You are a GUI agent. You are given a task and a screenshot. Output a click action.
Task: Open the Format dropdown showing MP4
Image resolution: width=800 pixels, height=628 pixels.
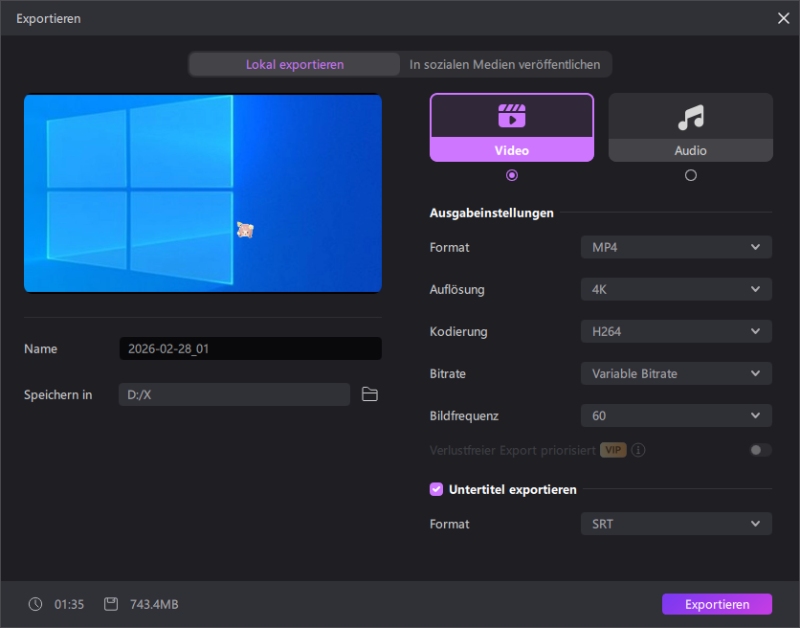click(676, 247)
